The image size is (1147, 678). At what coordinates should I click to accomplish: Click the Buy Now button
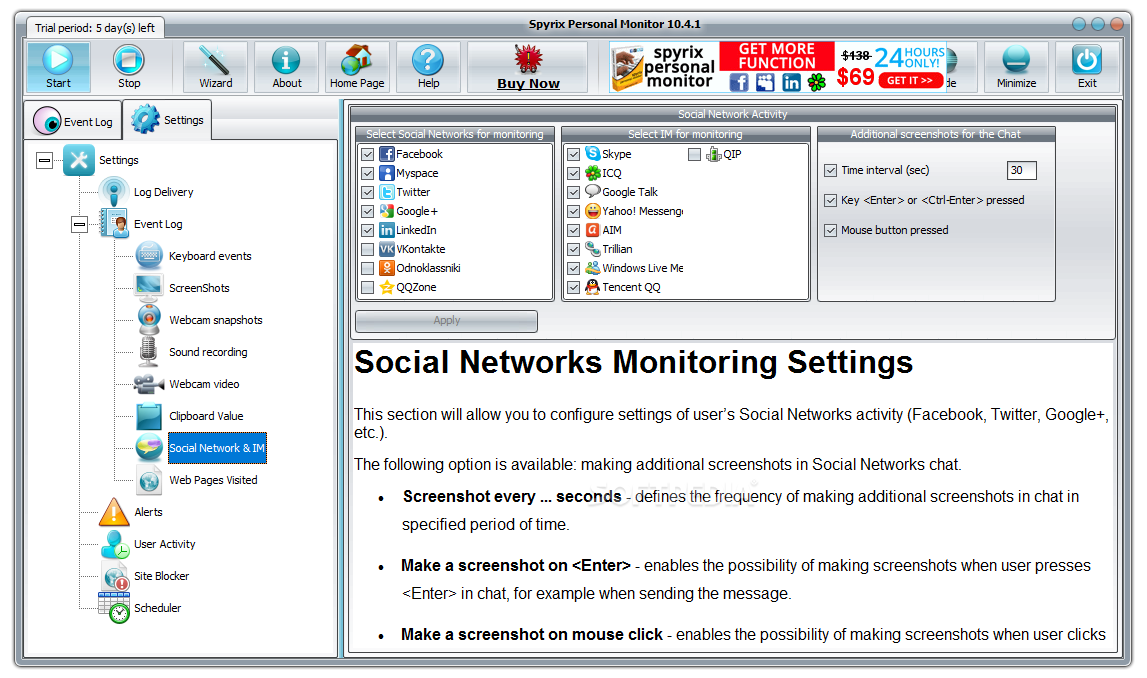click(x=528, y=67)
